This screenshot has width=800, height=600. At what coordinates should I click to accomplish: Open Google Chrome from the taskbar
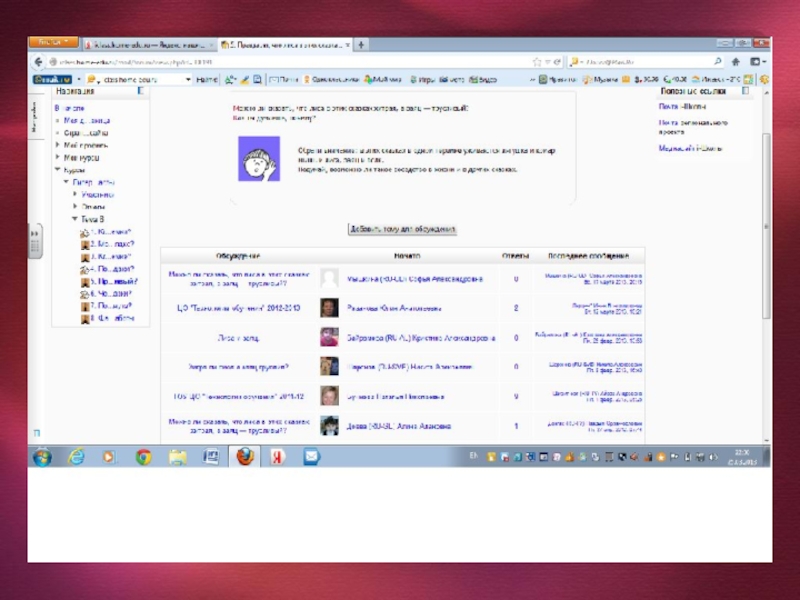click(x=143, y=456)
